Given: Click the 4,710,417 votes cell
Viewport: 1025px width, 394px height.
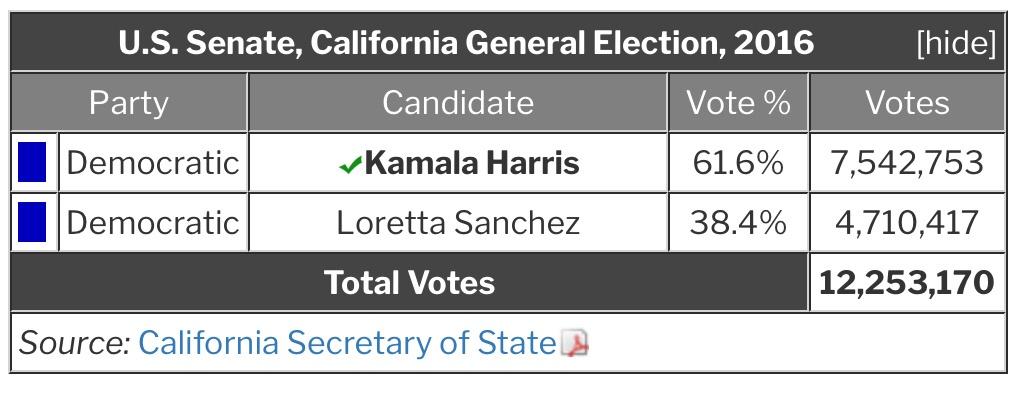Looking at the screenshot, I should (x=907, y=223).
